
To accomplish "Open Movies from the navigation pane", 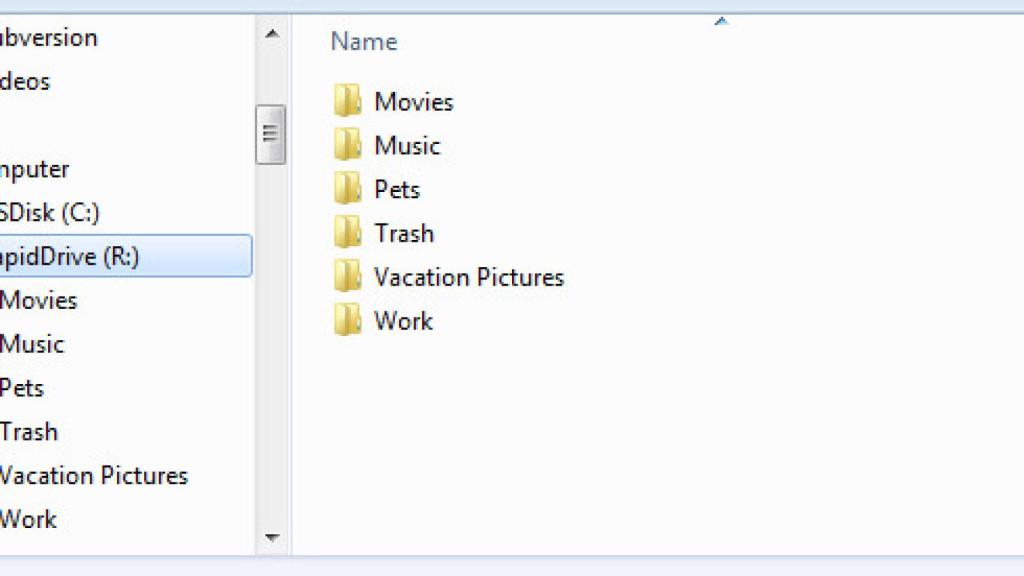I will click(40, 300).
